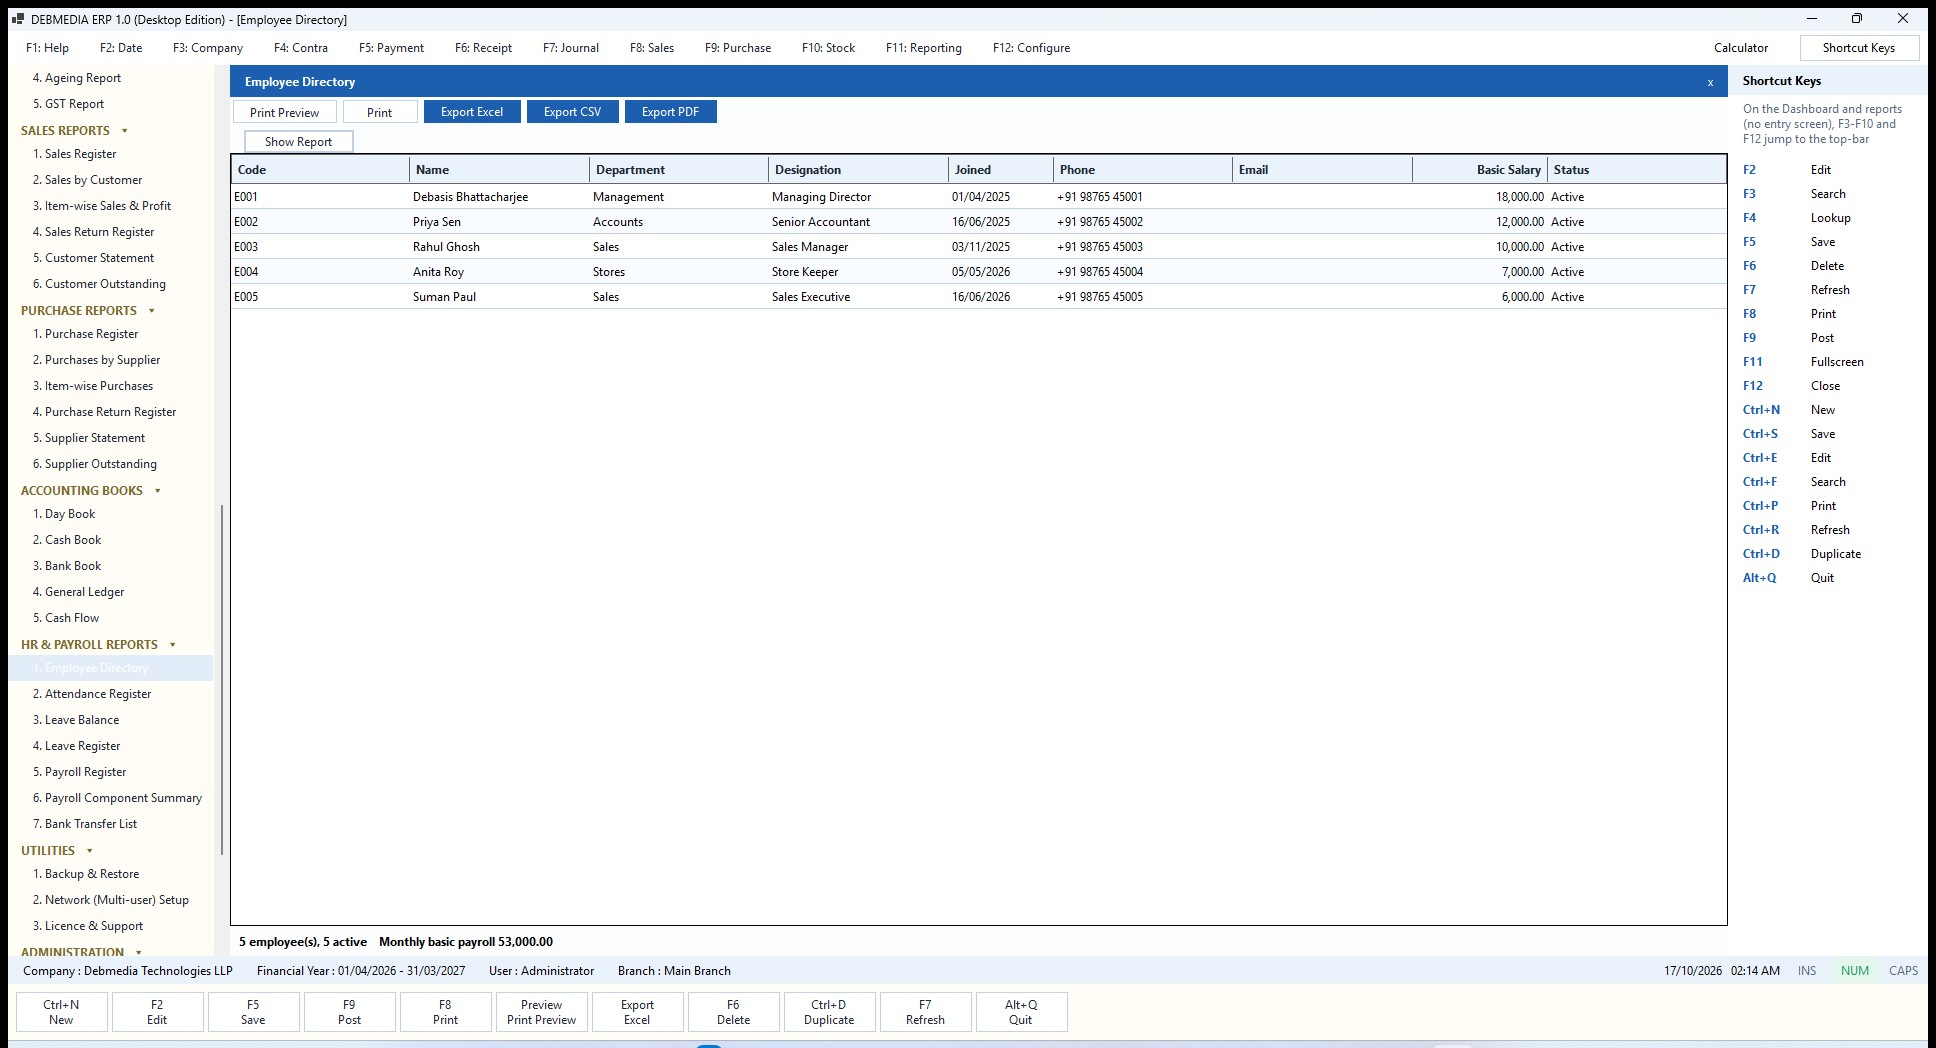Image resolution: width=1936 pixels, height=1048 pixels.
Task: Click the F2 Edit bottom button
Action: [x=157, y=1012]
